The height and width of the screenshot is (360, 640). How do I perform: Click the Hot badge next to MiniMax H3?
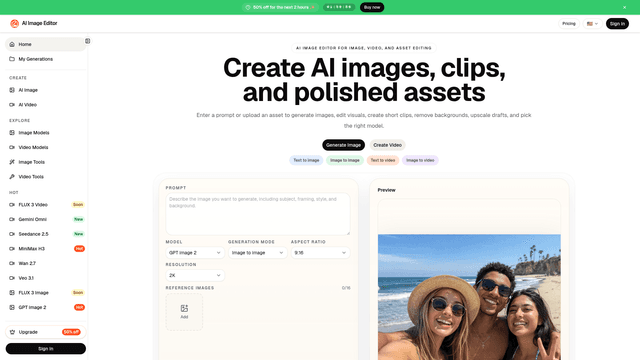pyautogui.click(x=79, y=249)
